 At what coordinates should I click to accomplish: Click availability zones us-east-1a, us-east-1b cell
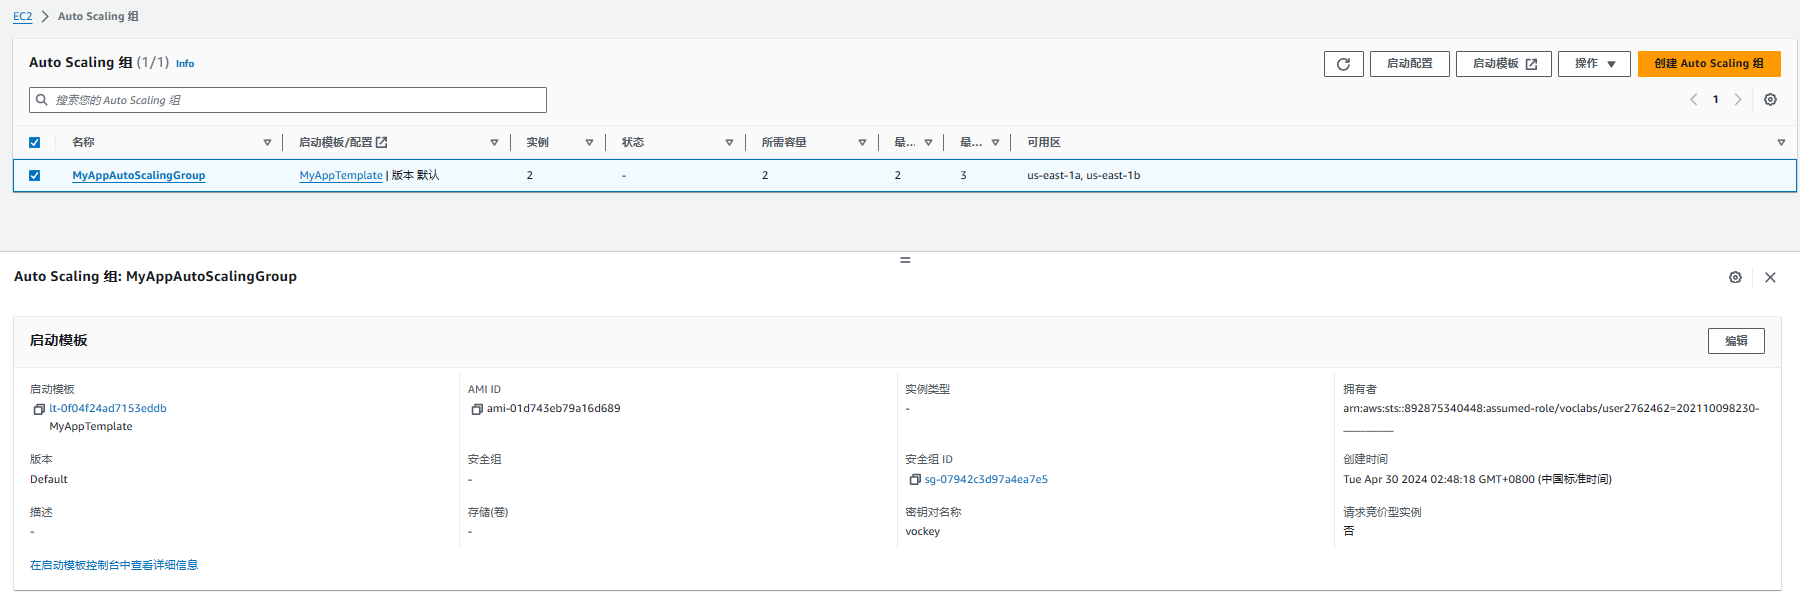[x=1083, y=175]
